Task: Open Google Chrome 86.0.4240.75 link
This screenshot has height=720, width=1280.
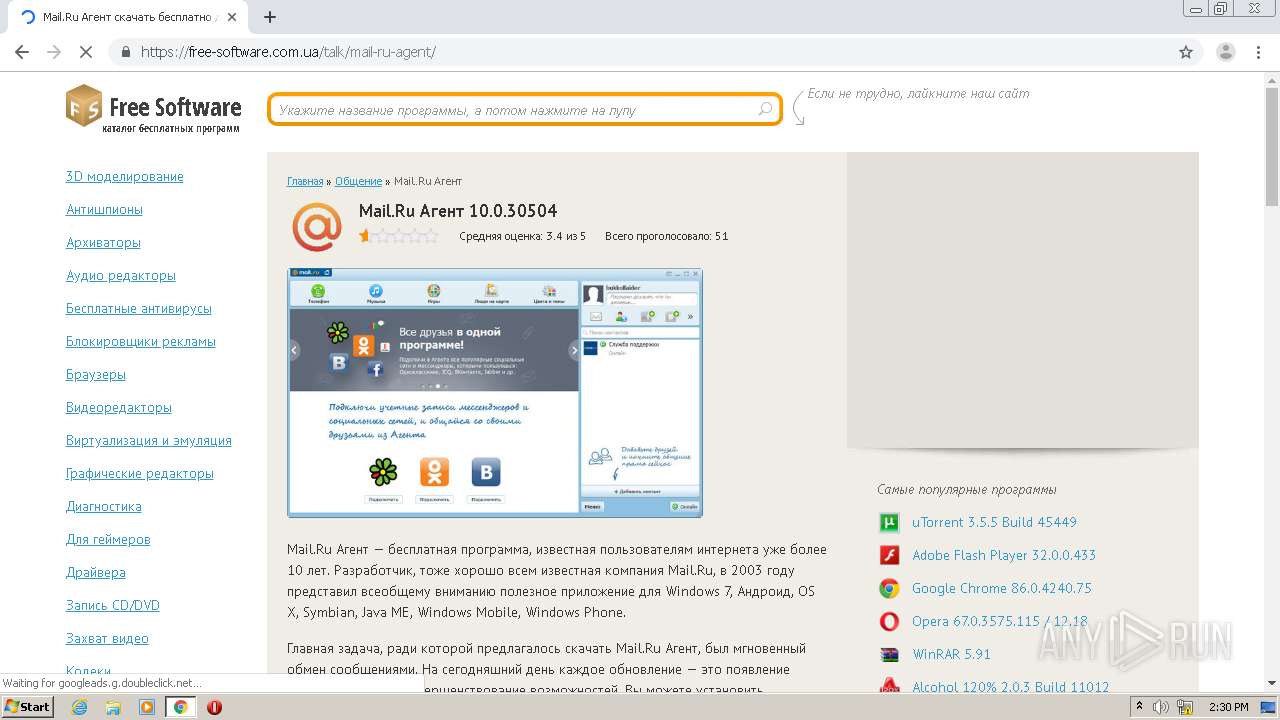Action: pos(1002,588)
